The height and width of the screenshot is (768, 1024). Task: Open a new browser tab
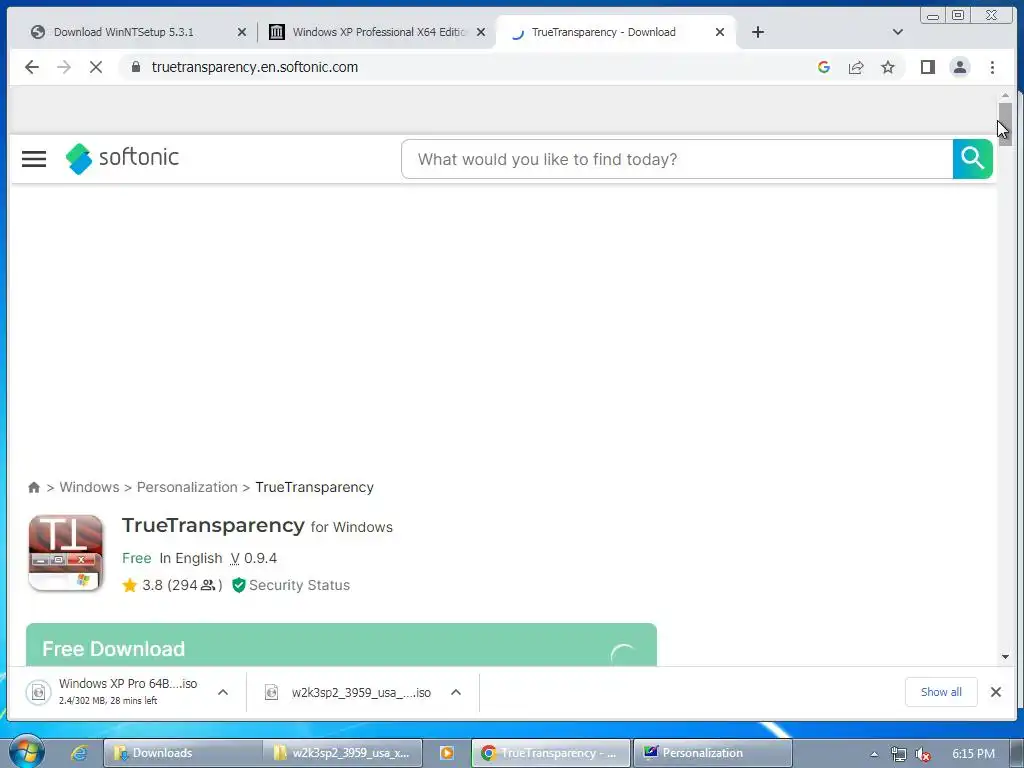(x=758, y=32)
